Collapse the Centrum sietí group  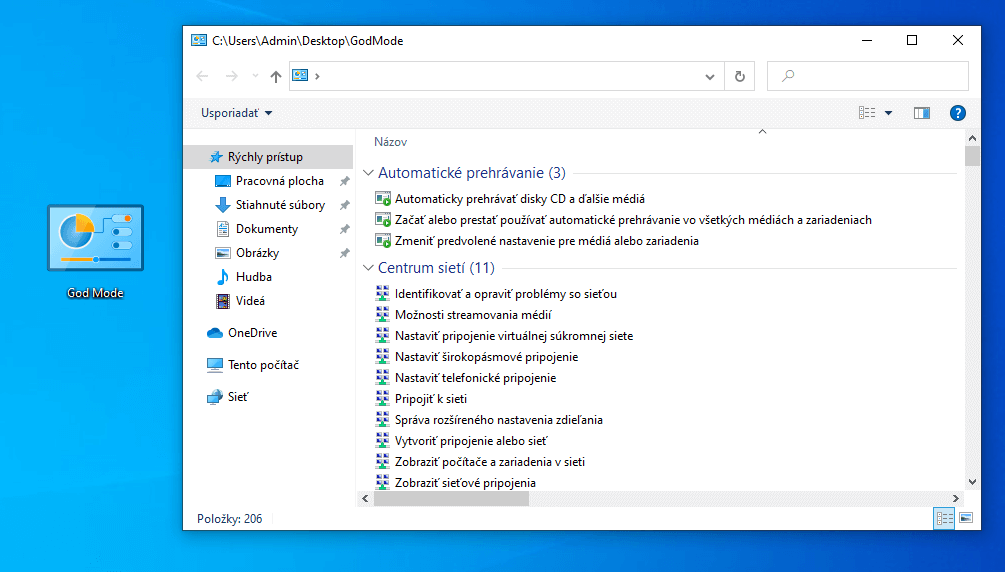tap(368, 268)
